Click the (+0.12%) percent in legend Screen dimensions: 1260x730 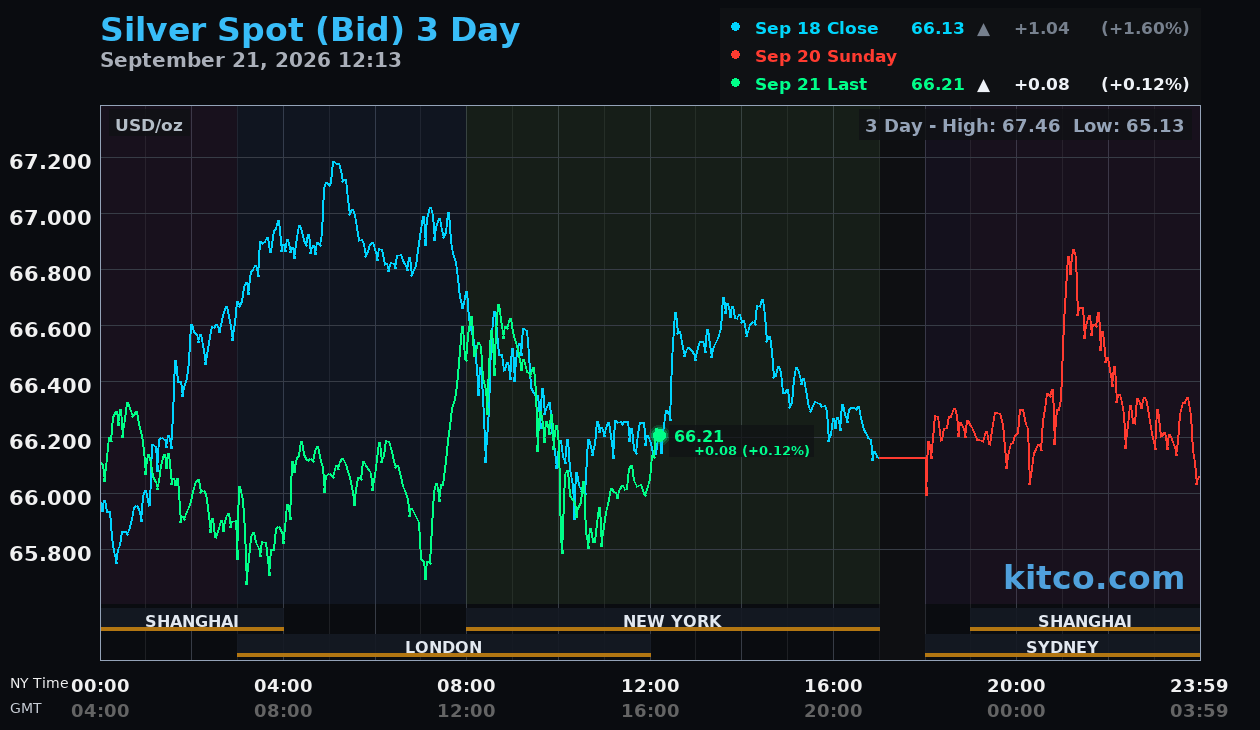[x=1145, y=84]
